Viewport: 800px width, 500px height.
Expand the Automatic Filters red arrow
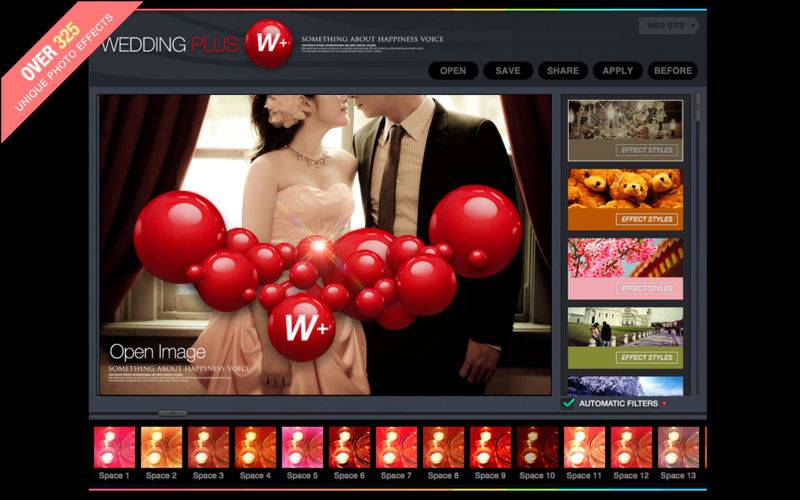tap(664, 404)
